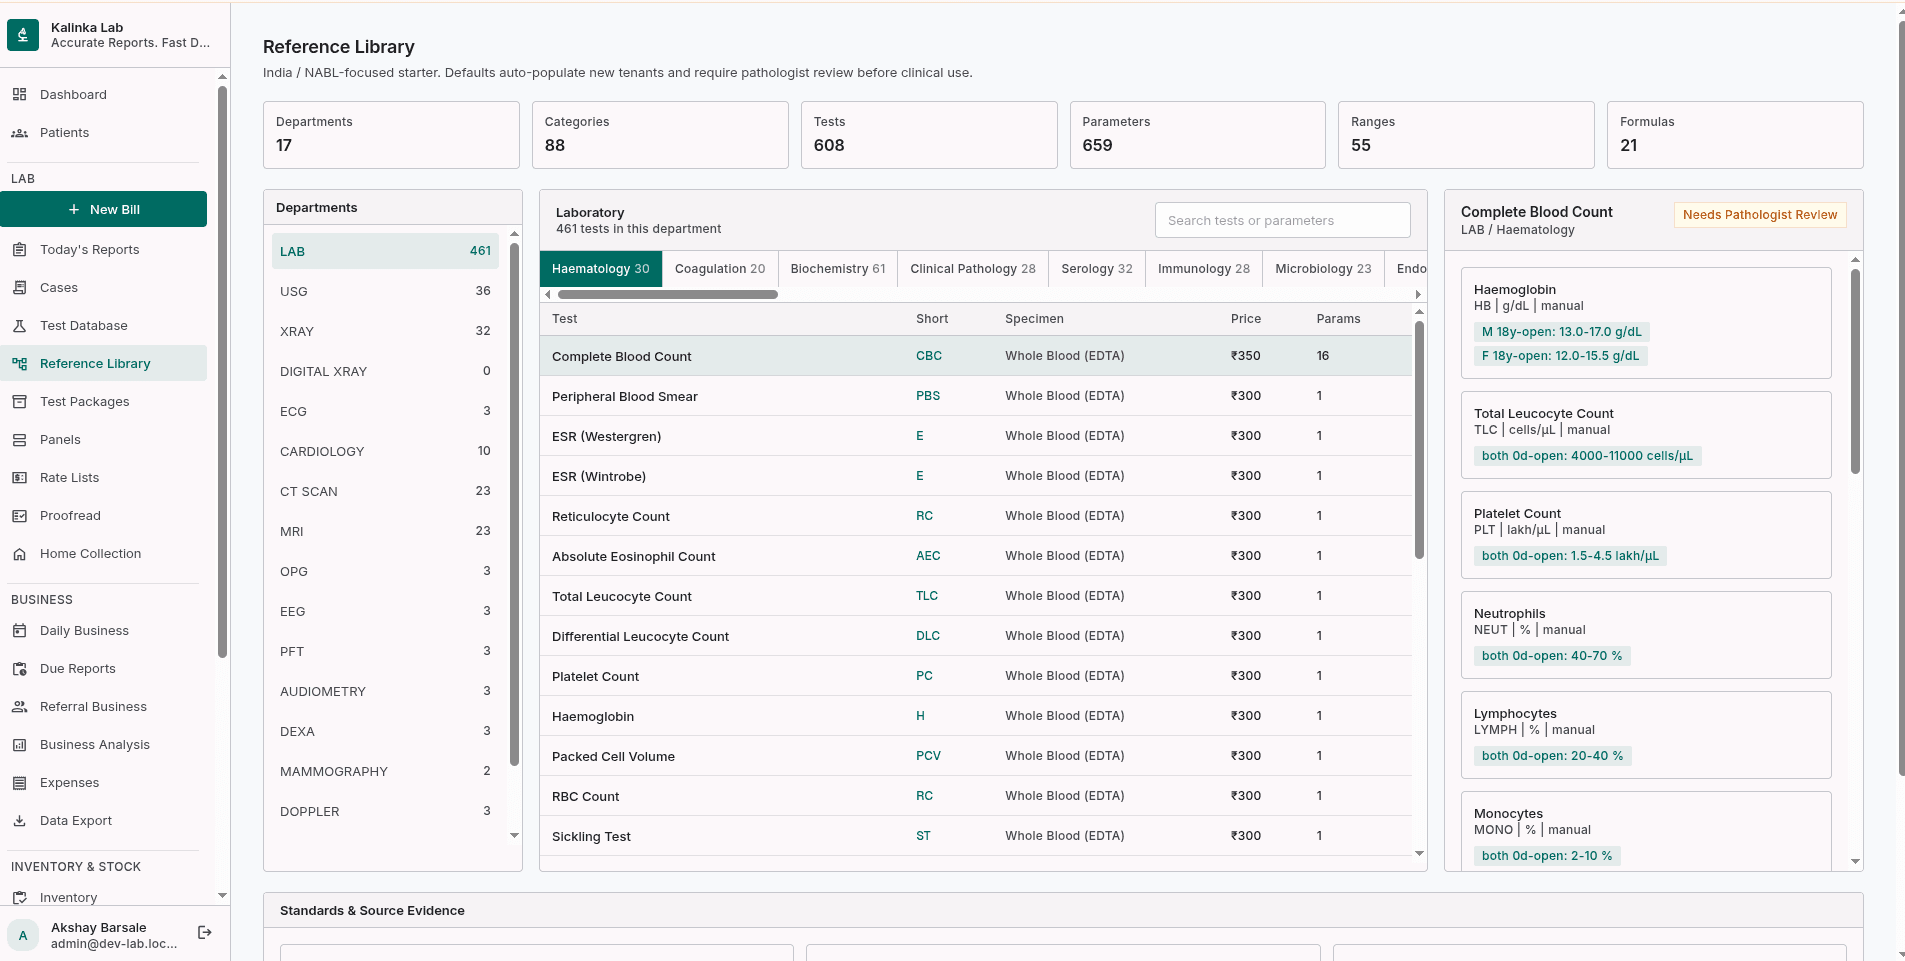Click the Business Analysis chart icon
Image resolution: width=1905 pixels, height=961 pixels.
coord(19,744)
